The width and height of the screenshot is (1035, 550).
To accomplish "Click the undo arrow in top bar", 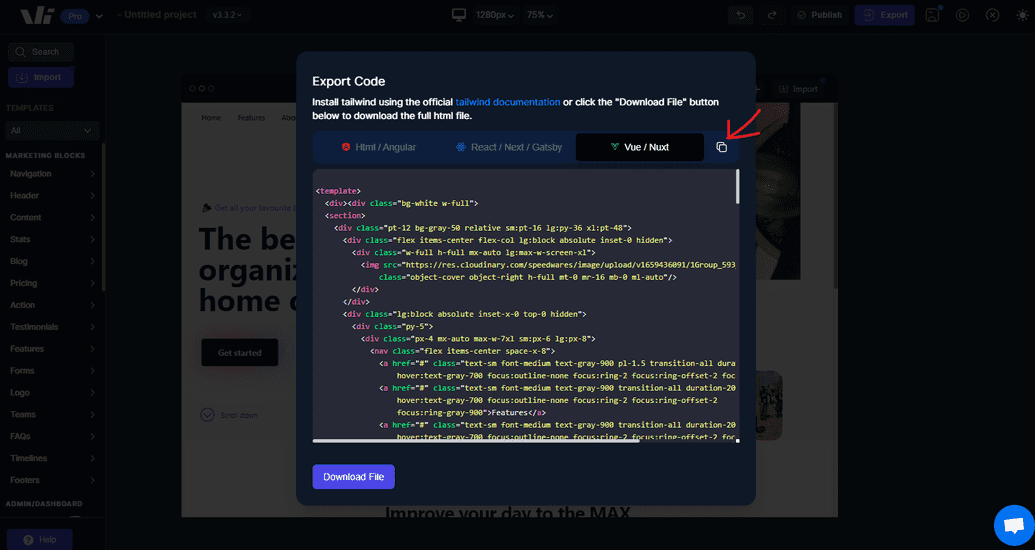I will [x=741, y=15].
